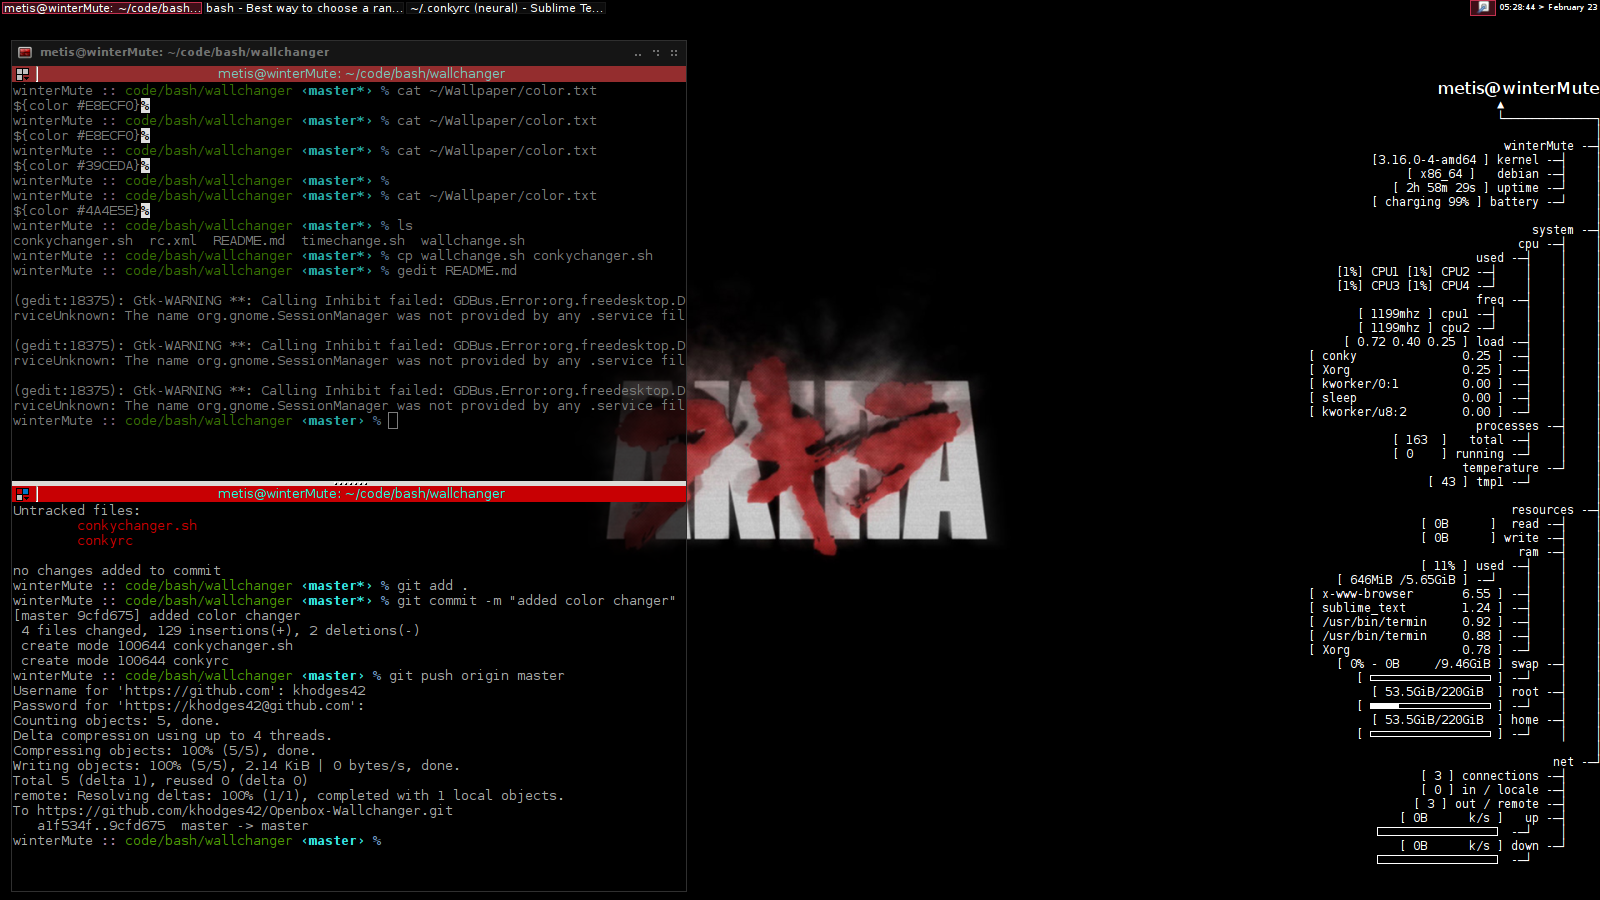Image resolution: width=1600 pixels, height=900 pixels.
Task: Focus the top terminal pane's title strip
Action: click(361, 74)
